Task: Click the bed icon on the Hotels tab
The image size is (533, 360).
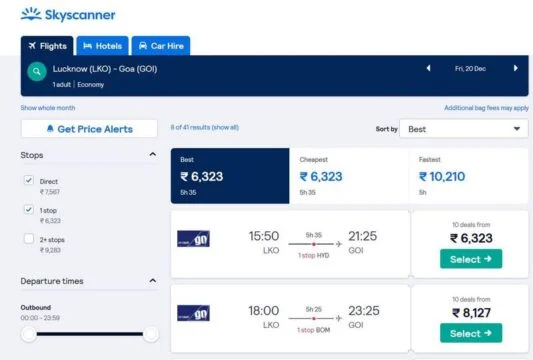Action: (x=87, y=46)
